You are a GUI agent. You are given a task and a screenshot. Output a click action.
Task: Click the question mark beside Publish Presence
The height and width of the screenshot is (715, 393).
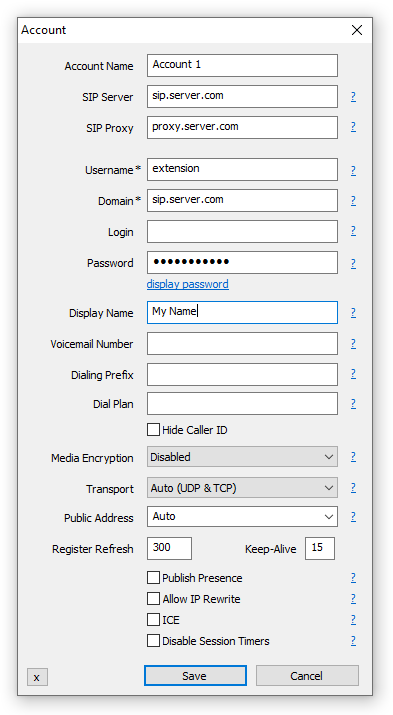(x=353, y=578)
